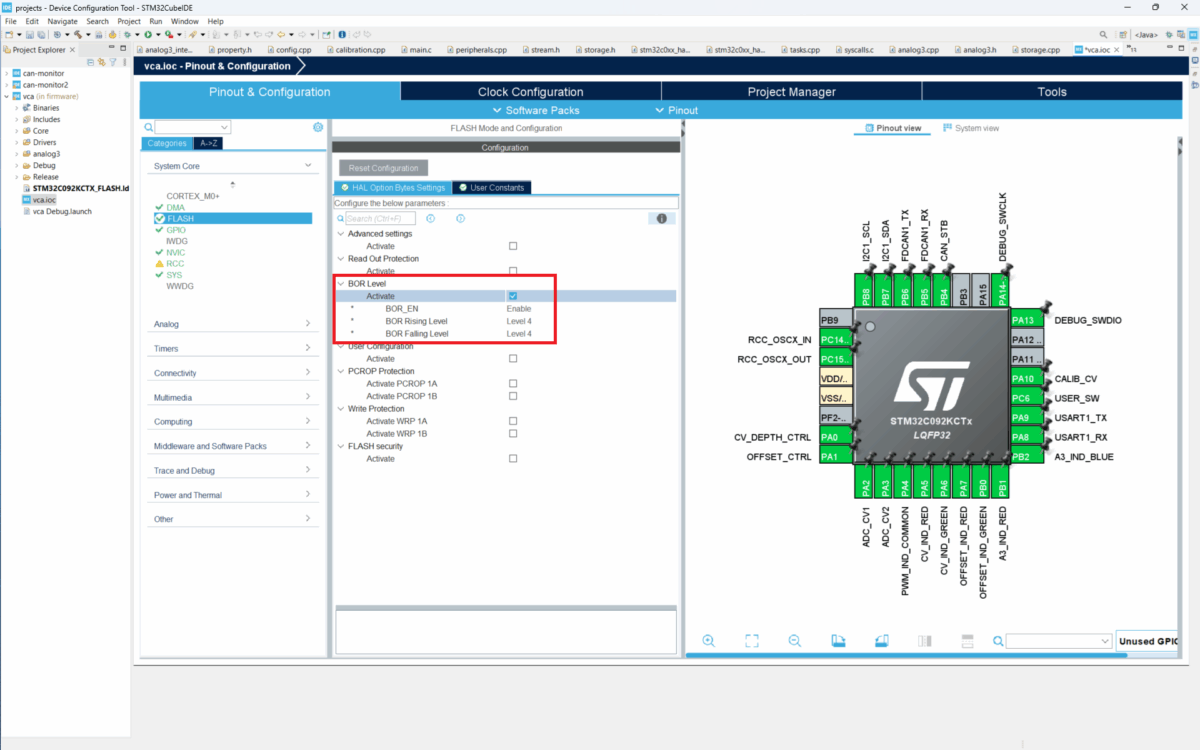Screen dimensions: 1200x750
Task: Click the parameter Search field
Action: [380, 218]
